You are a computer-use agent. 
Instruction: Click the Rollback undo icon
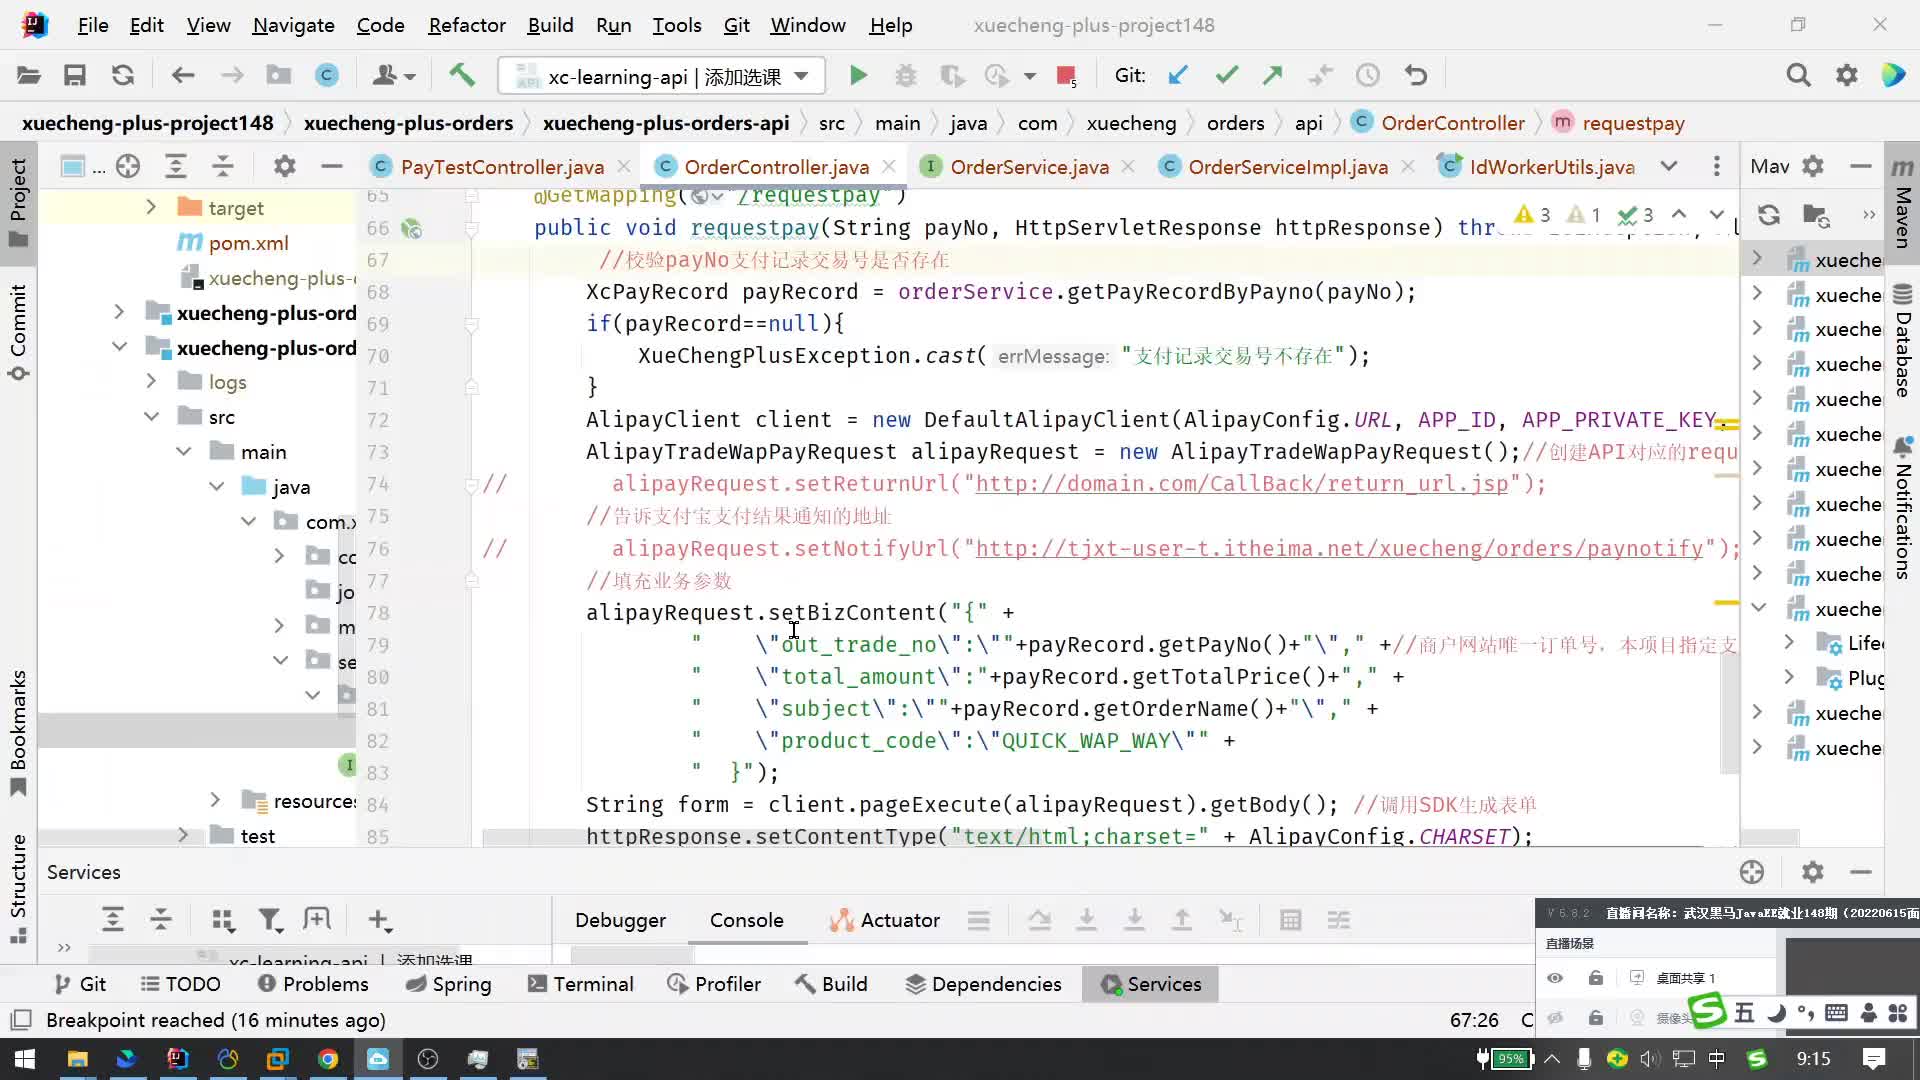click(1415, 75)
